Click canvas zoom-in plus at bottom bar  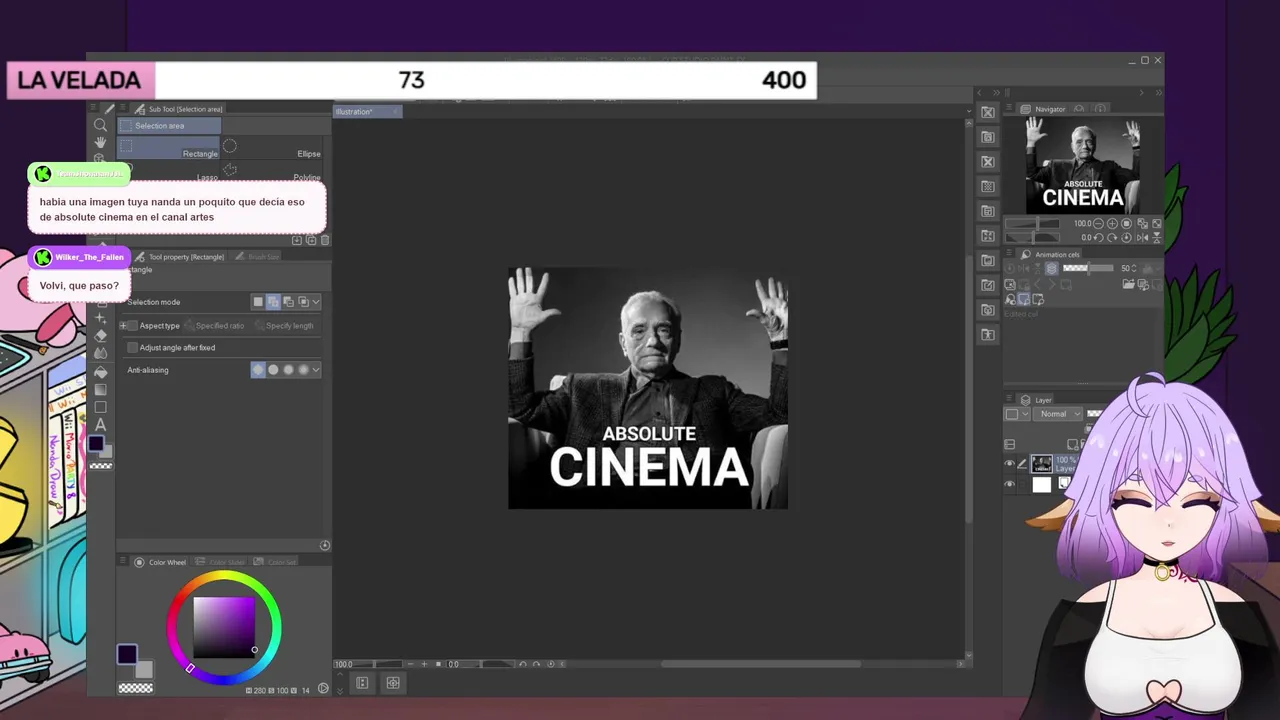pos(424,664)
